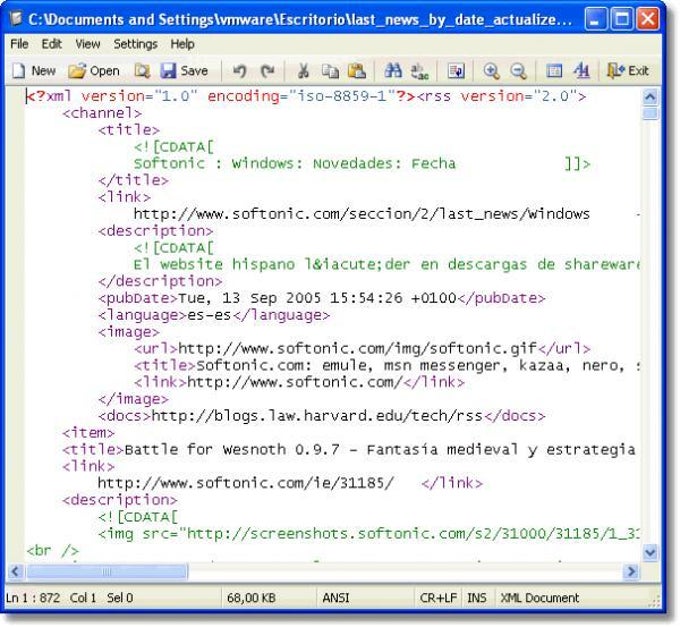The height and width of the screenshot is (627, 680).
Task: Click the vertical scrollbar down arrow
Action: pos(650,552)
